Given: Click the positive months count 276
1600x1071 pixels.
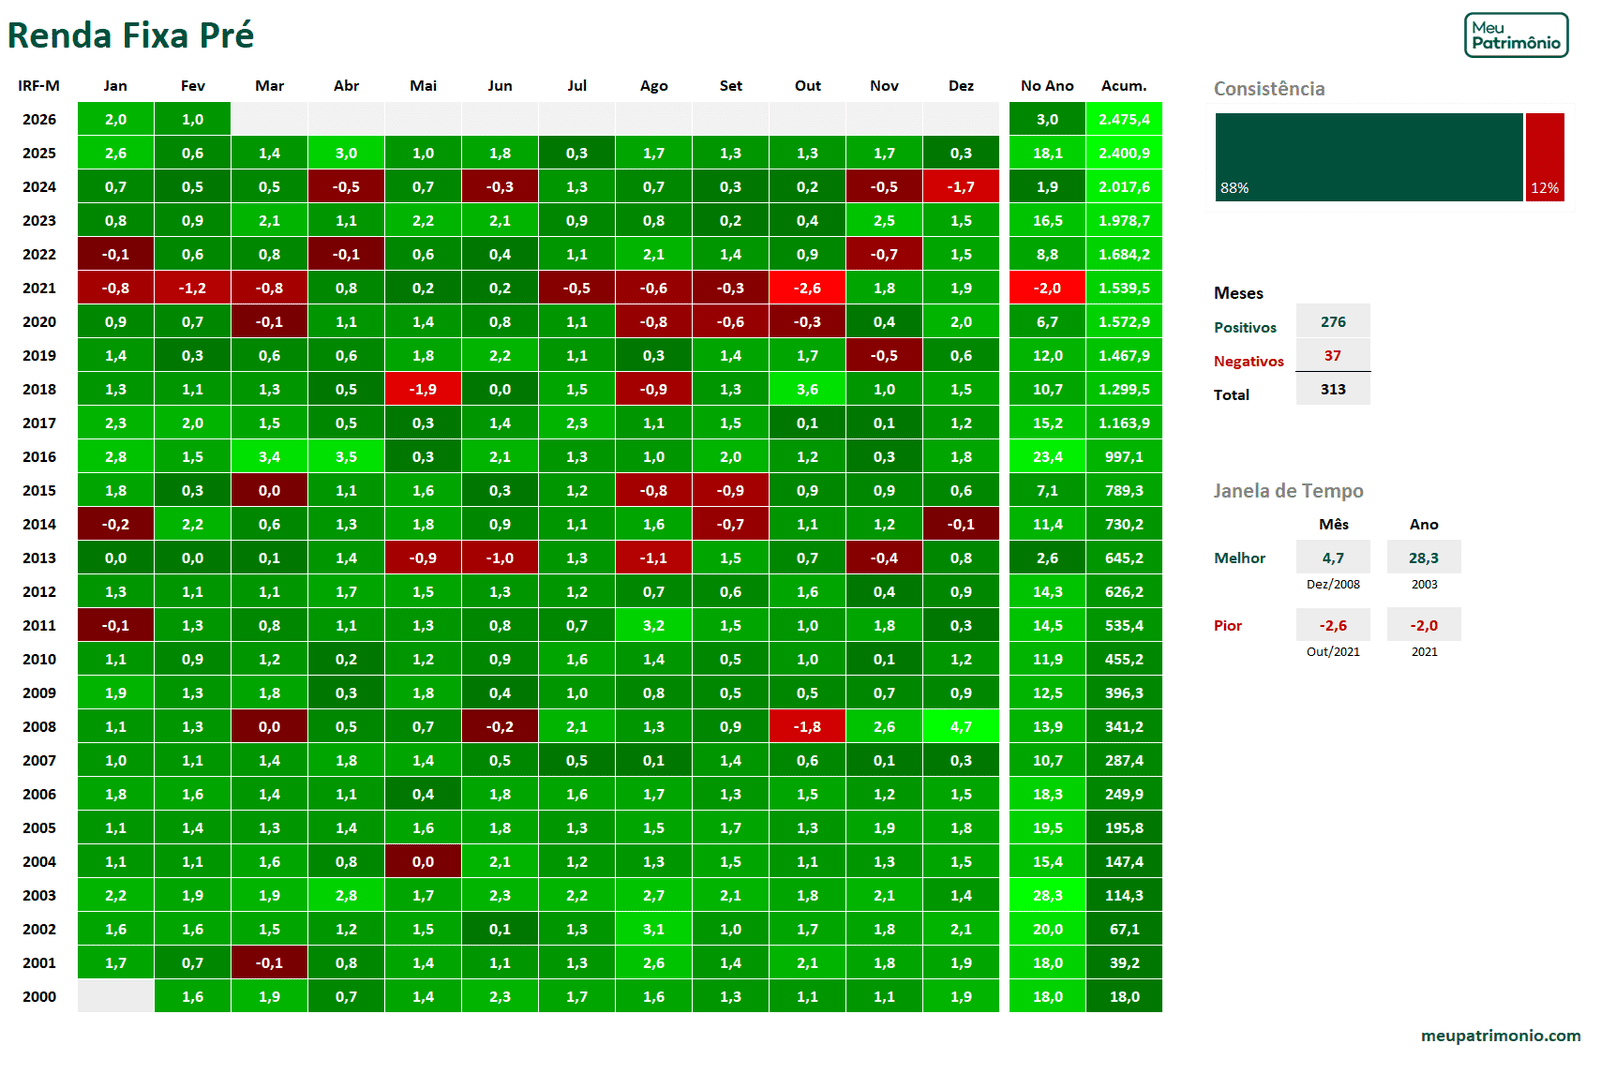Looking at the screenshot, I should tap(1332, 322).
